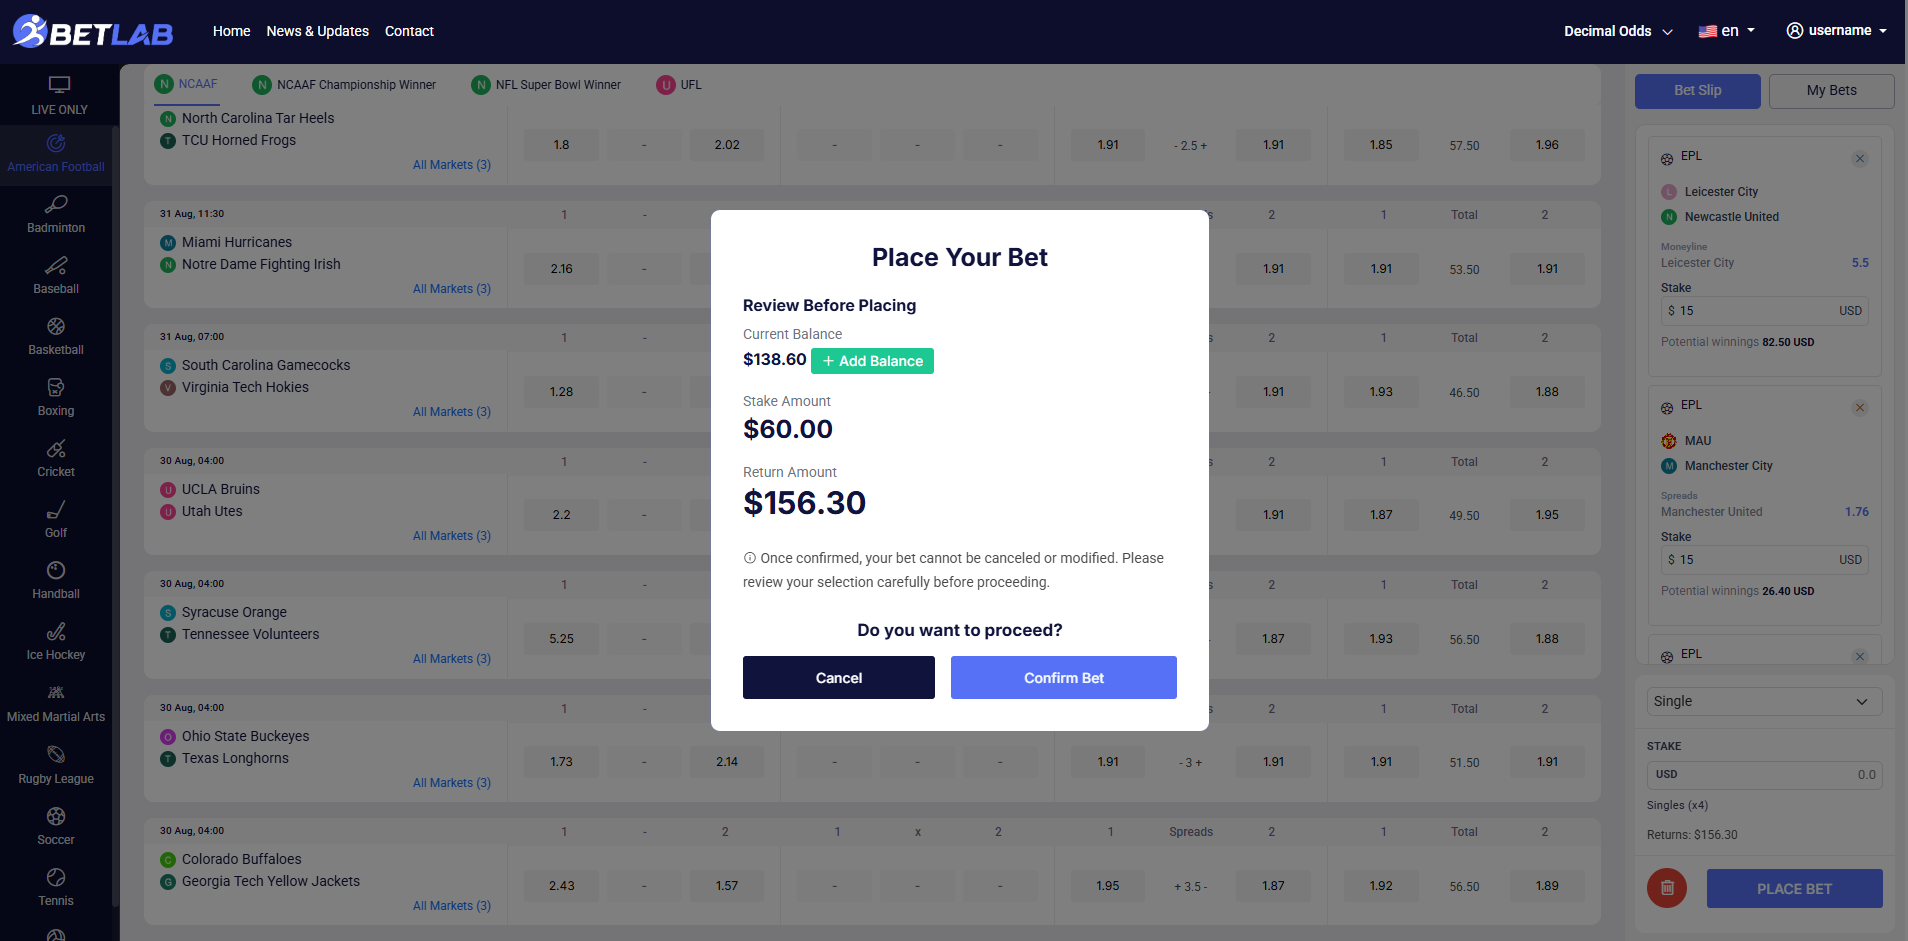
Task: Open the en language selector
Action: pyautogui.click(x=1726, y=31)
